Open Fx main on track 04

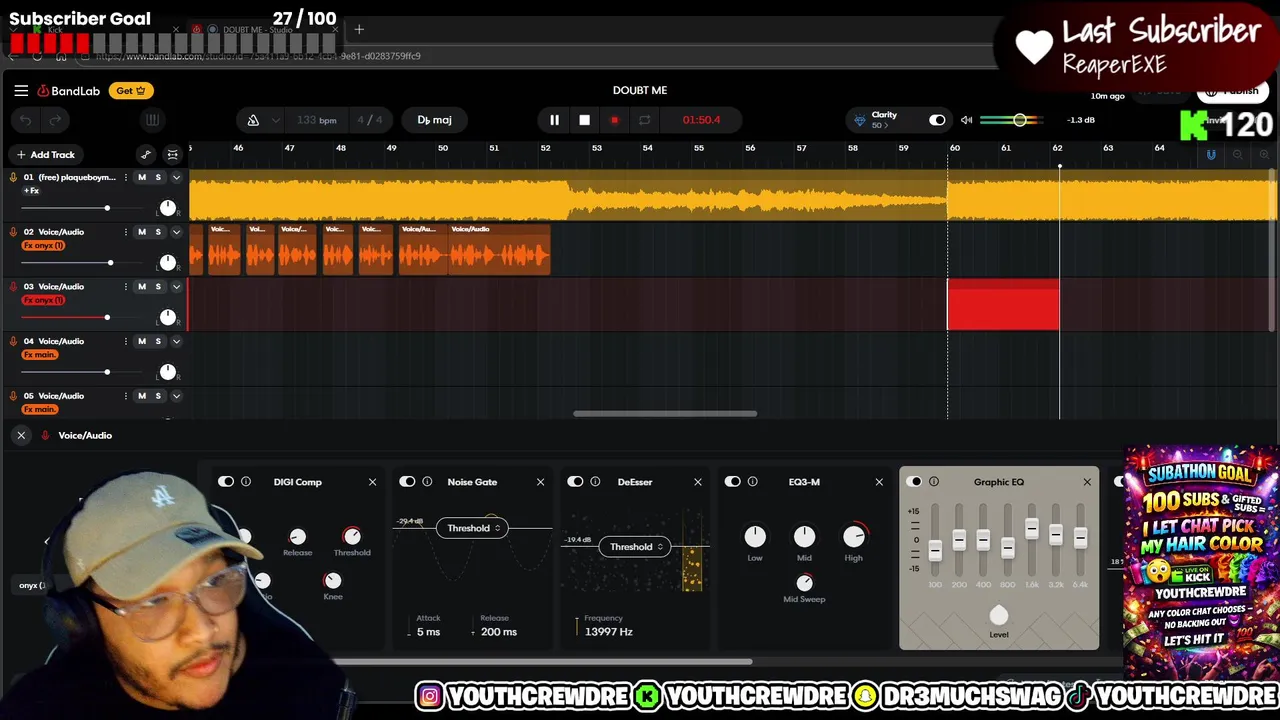pos(40,355)
